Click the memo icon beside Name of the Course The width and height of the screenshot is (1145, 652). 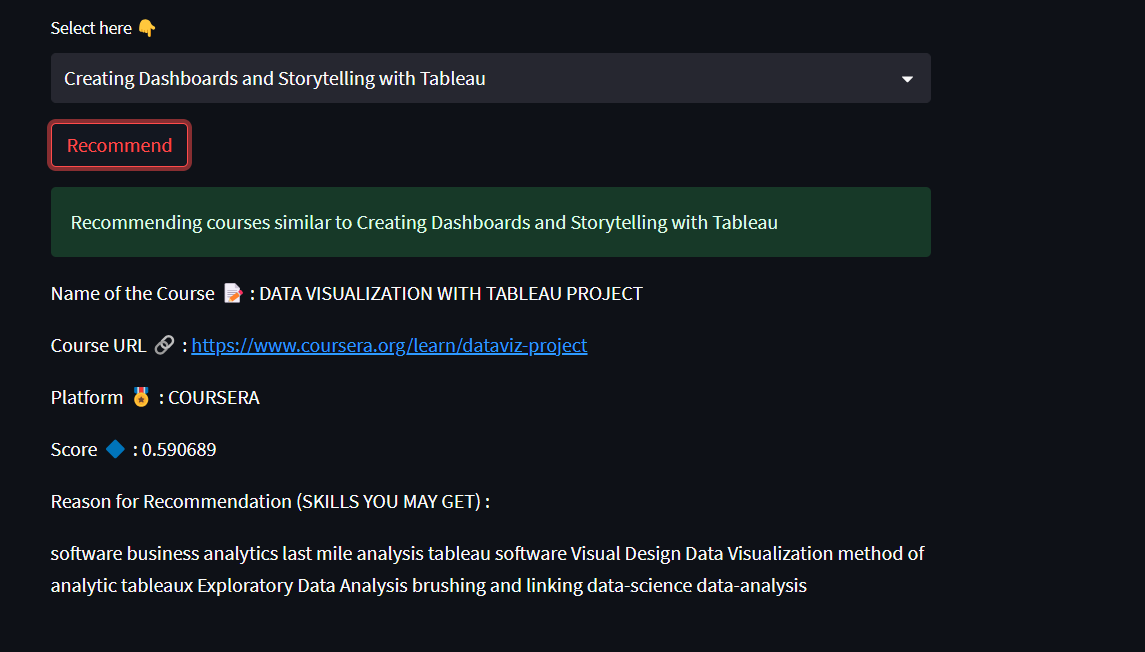pyautogui.click(x=232, y=293)
